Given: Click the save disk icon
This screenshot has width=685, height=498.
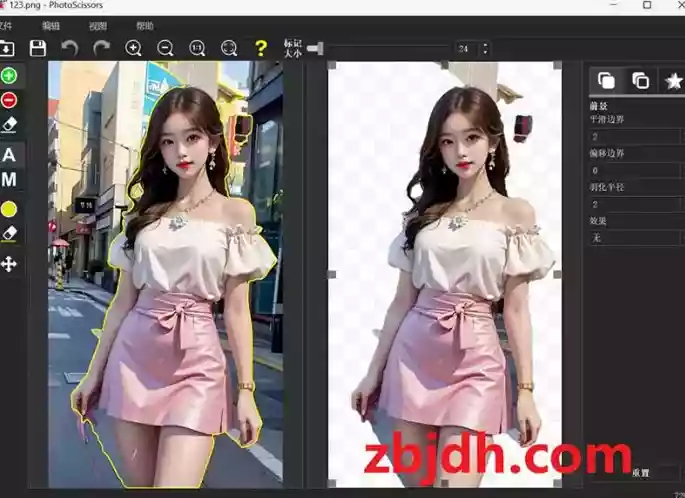Looking at the screenshot, I should click(38, 48).
